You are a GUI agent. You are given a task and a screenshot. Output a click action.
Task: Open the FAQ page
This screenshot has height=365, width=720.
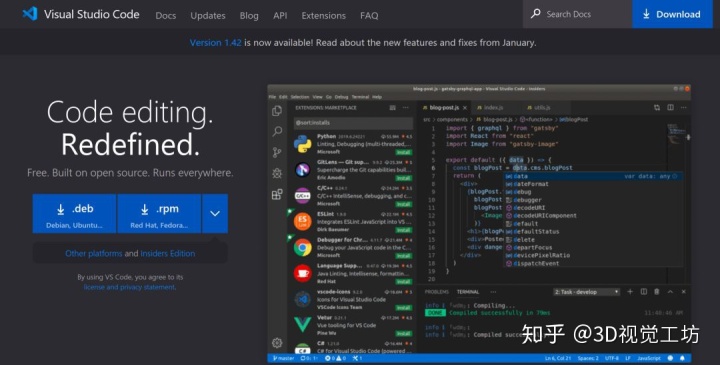[369, 16]
